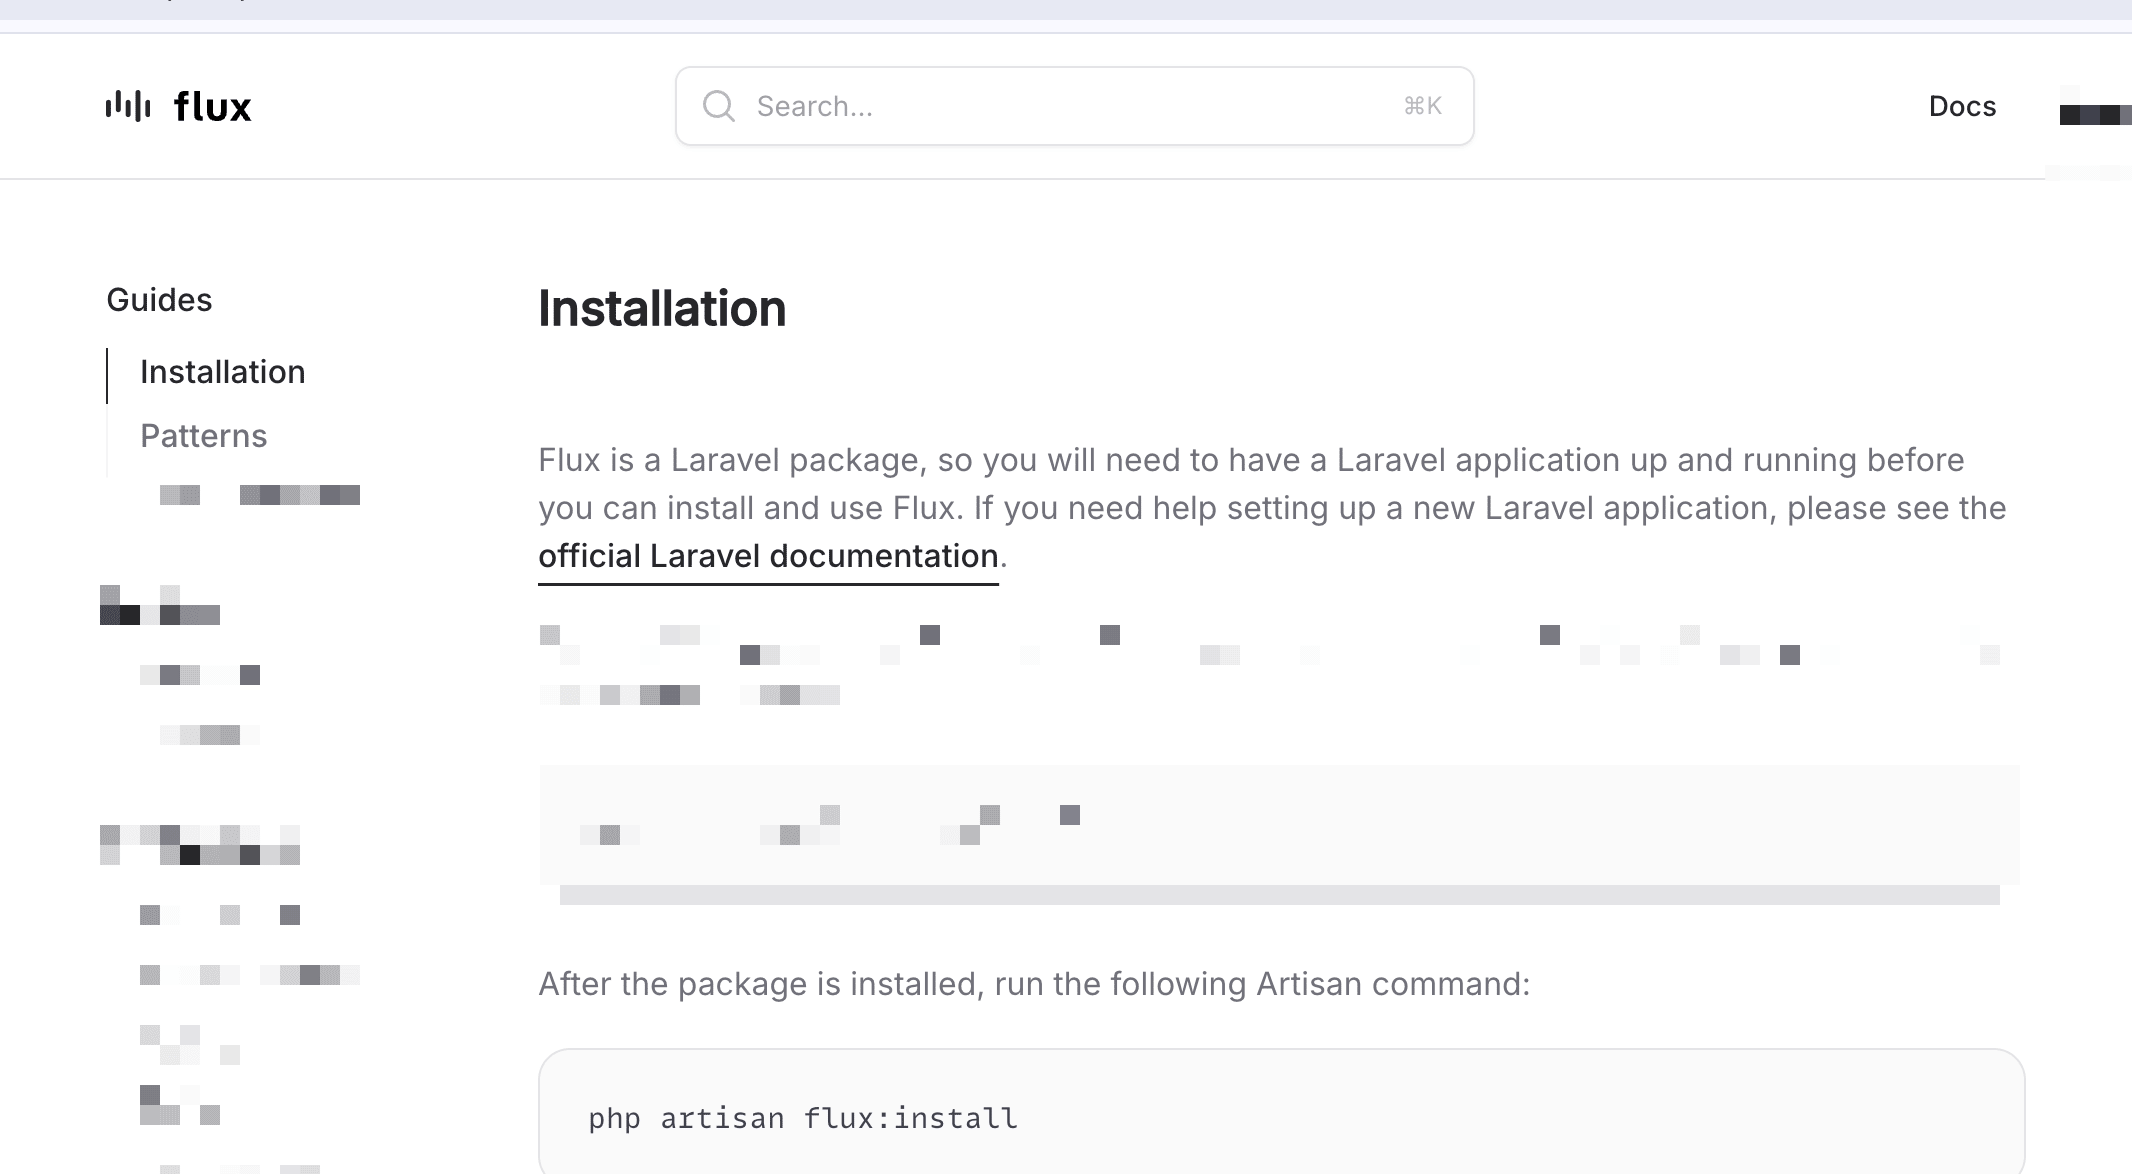
Task: Open the blurred sidebar entry below Patterns
Action: tap(260, 495)
